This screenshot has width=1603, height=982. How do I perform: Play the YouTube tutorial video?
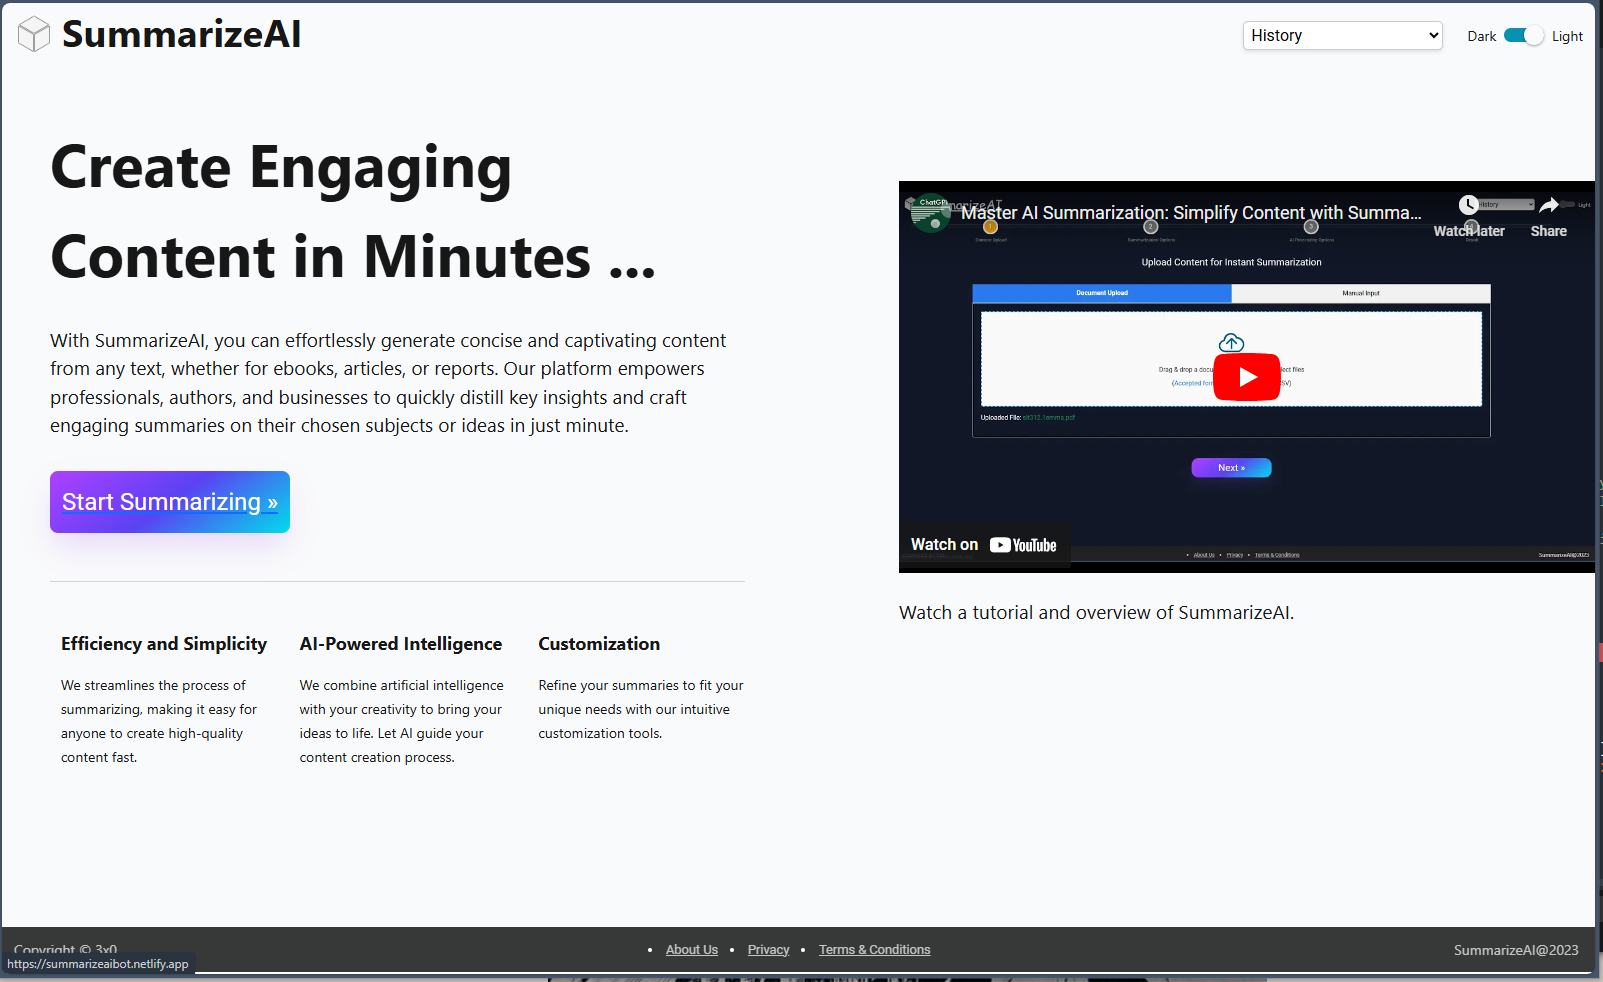coord(1246,377)
